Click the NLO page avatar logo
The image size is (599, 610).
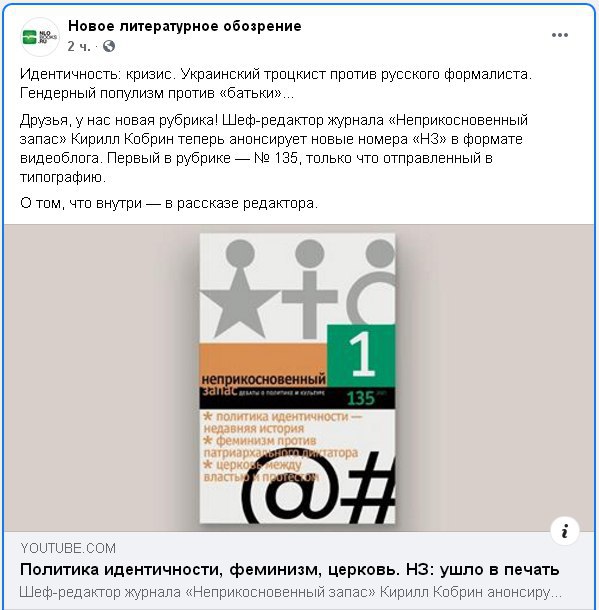coord(39,37)
